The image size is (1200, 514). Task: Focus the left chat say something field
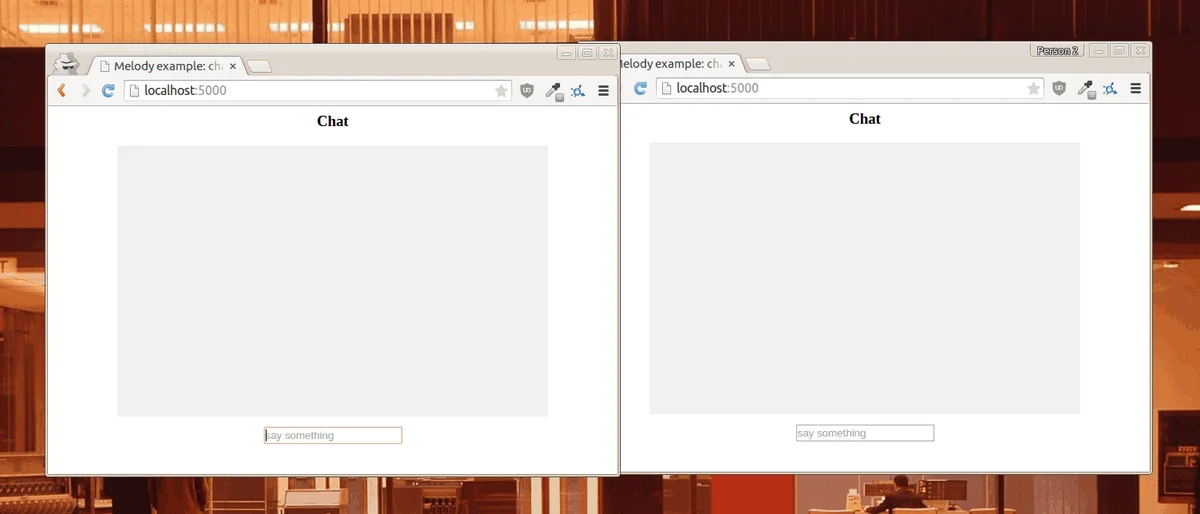333,435
